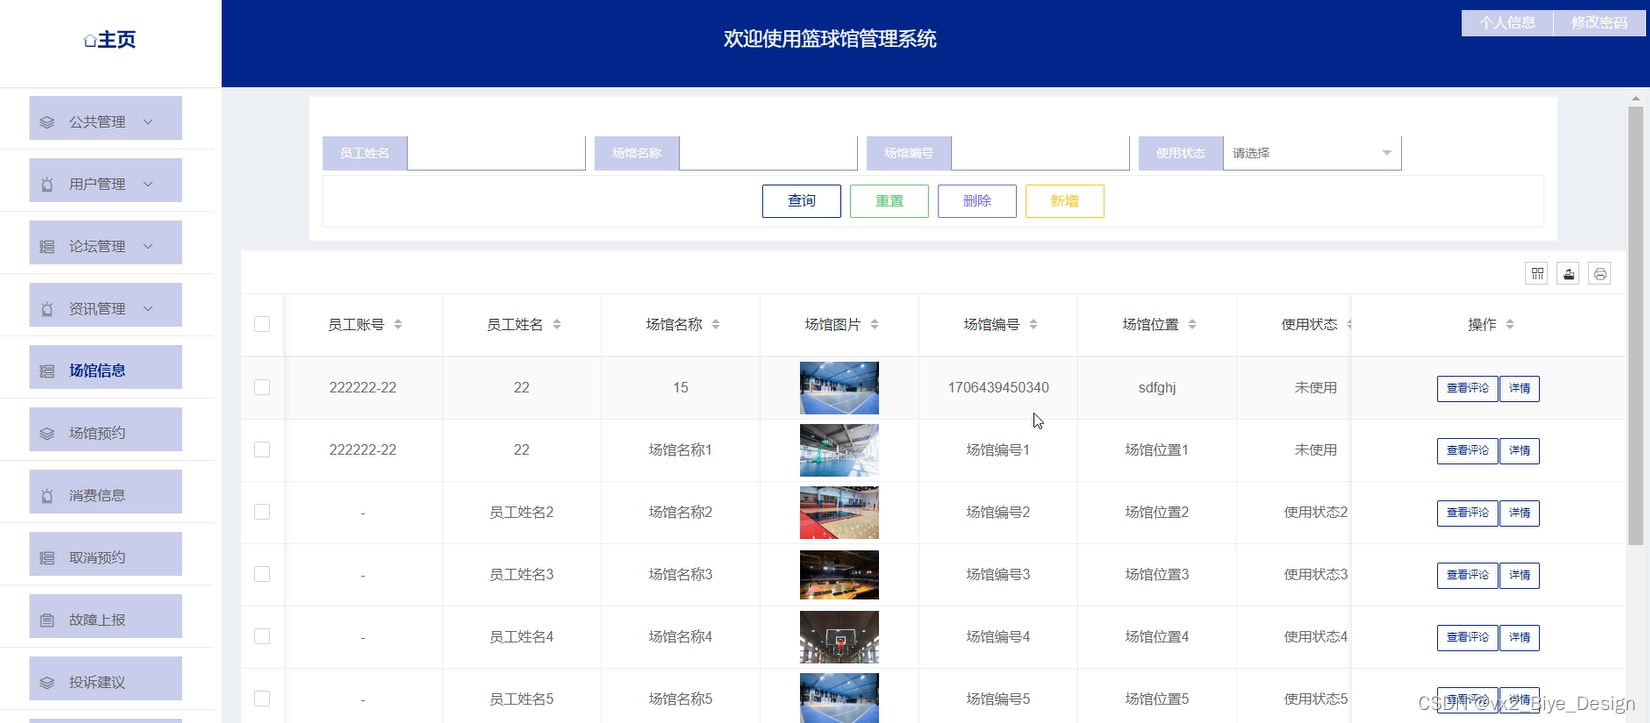View comments for 场馆名称3 row

click(x=1467, y=575)
